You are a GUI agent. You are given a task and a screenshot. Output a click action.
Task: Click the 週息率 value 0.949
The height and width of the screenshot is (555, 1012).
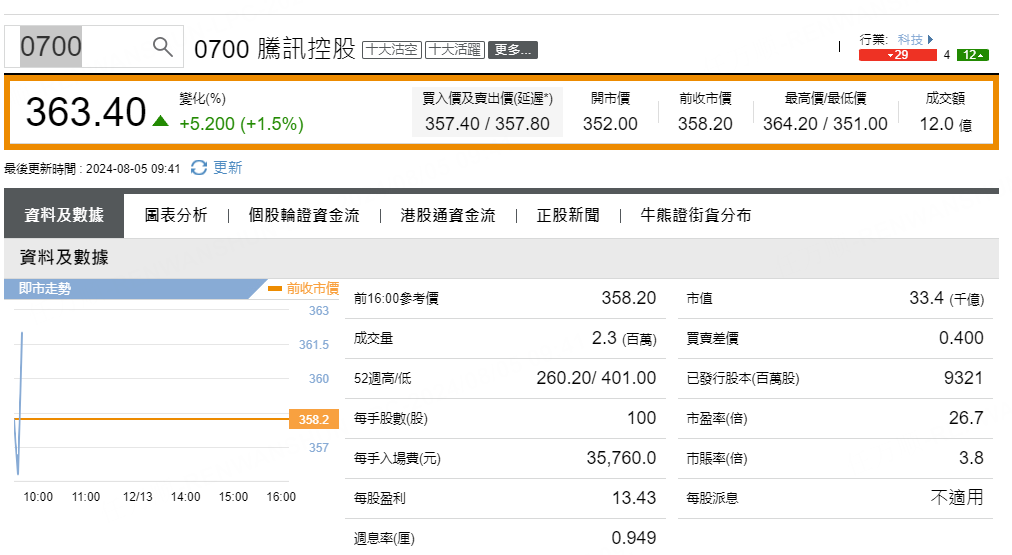coord(634,538)
